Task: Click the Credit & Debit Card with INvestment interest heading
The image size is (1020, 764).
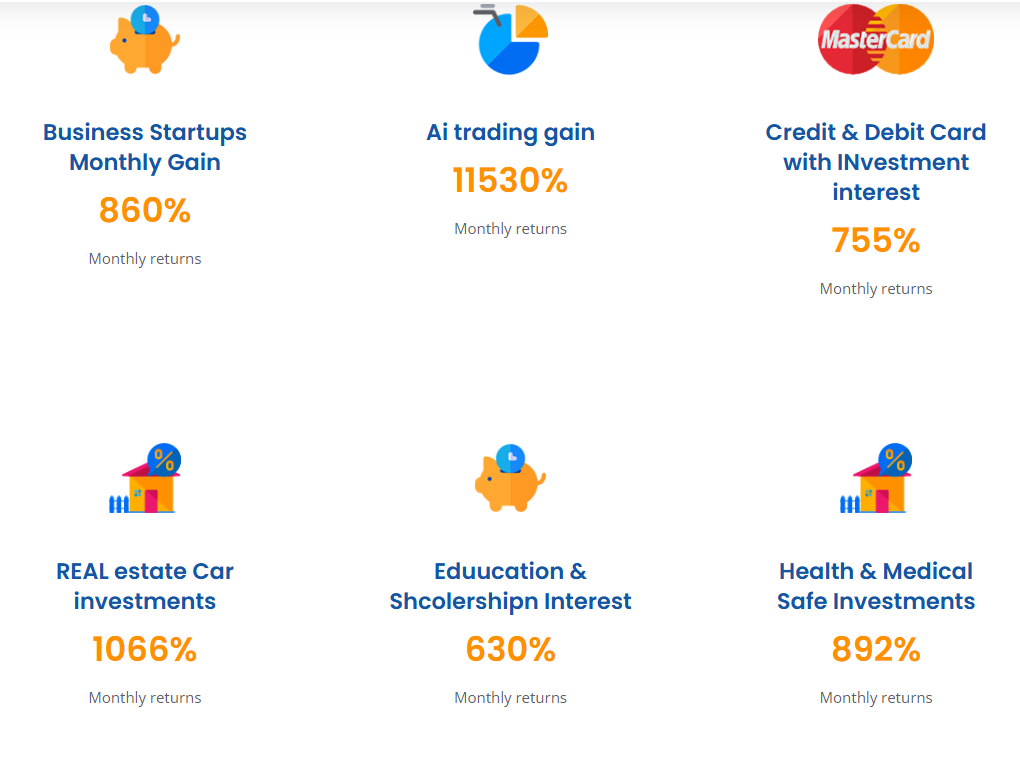Action: click(x=876, y=162)
